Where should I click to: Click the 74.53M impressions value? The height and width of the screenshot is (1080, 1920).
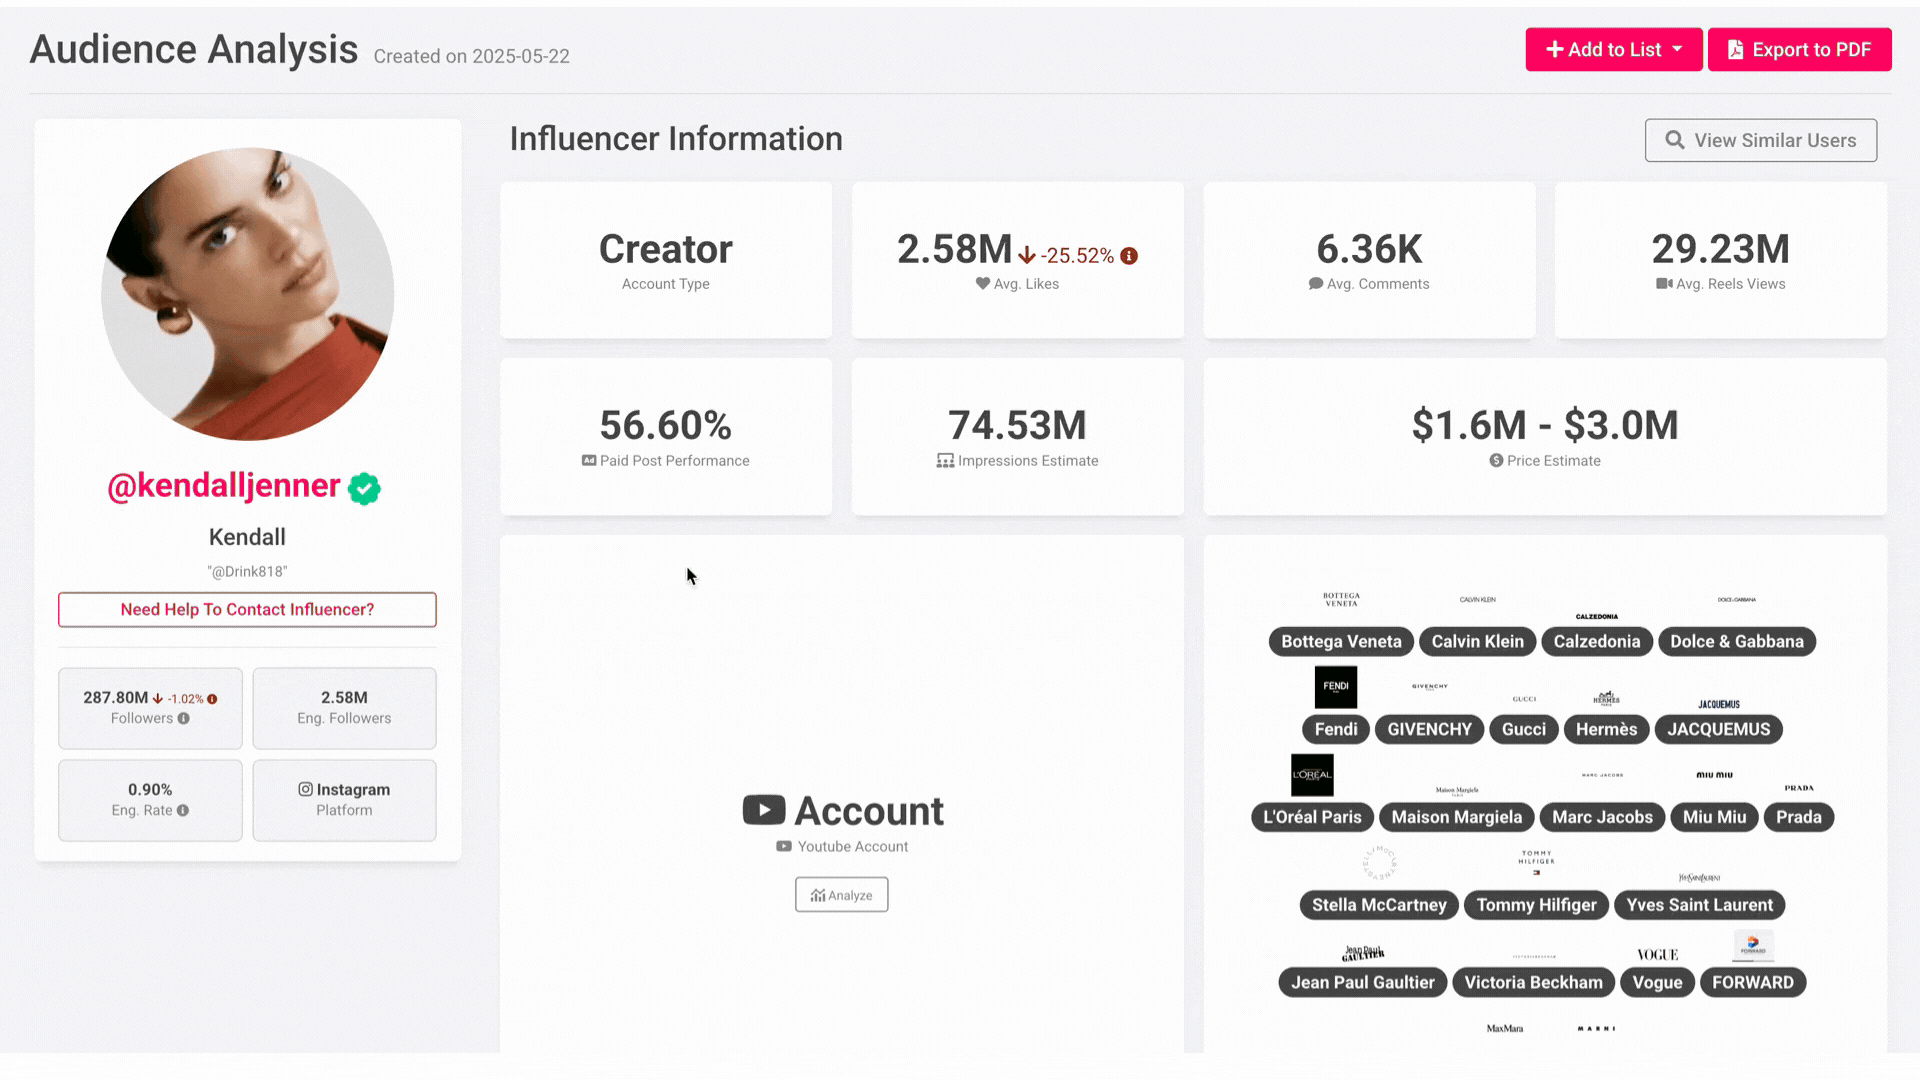pos(1017,426)
